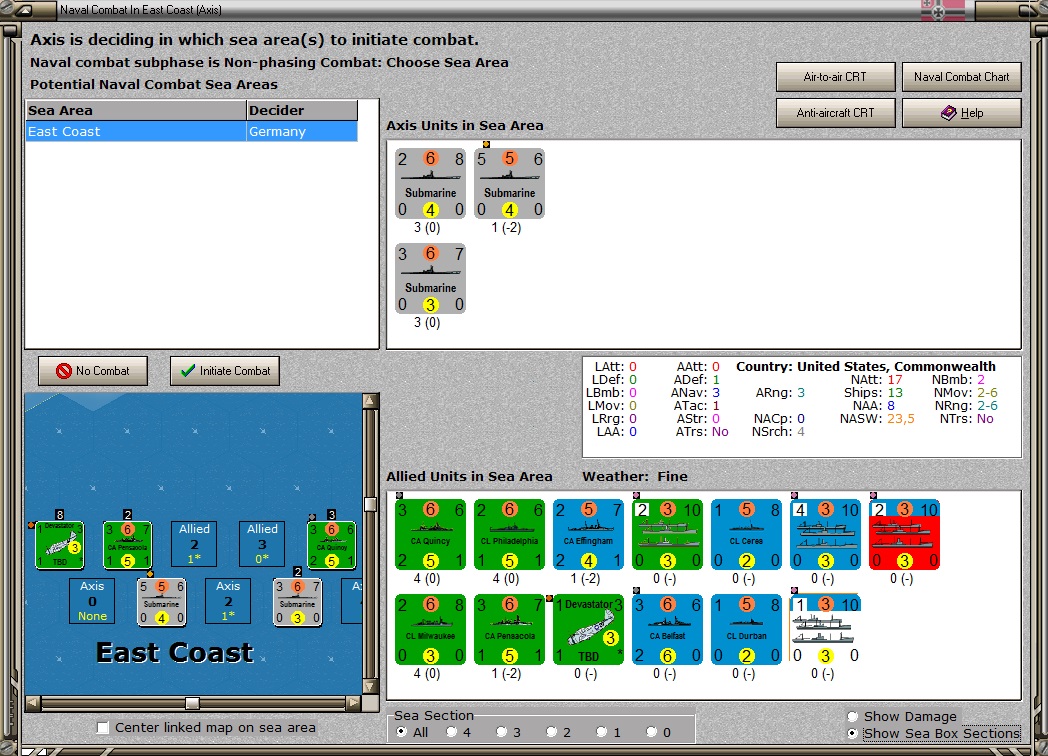This screenshot has height=756, width=1048.
Task: Click CA Pensacola on the East Coast map
Action: coord(128,545)
